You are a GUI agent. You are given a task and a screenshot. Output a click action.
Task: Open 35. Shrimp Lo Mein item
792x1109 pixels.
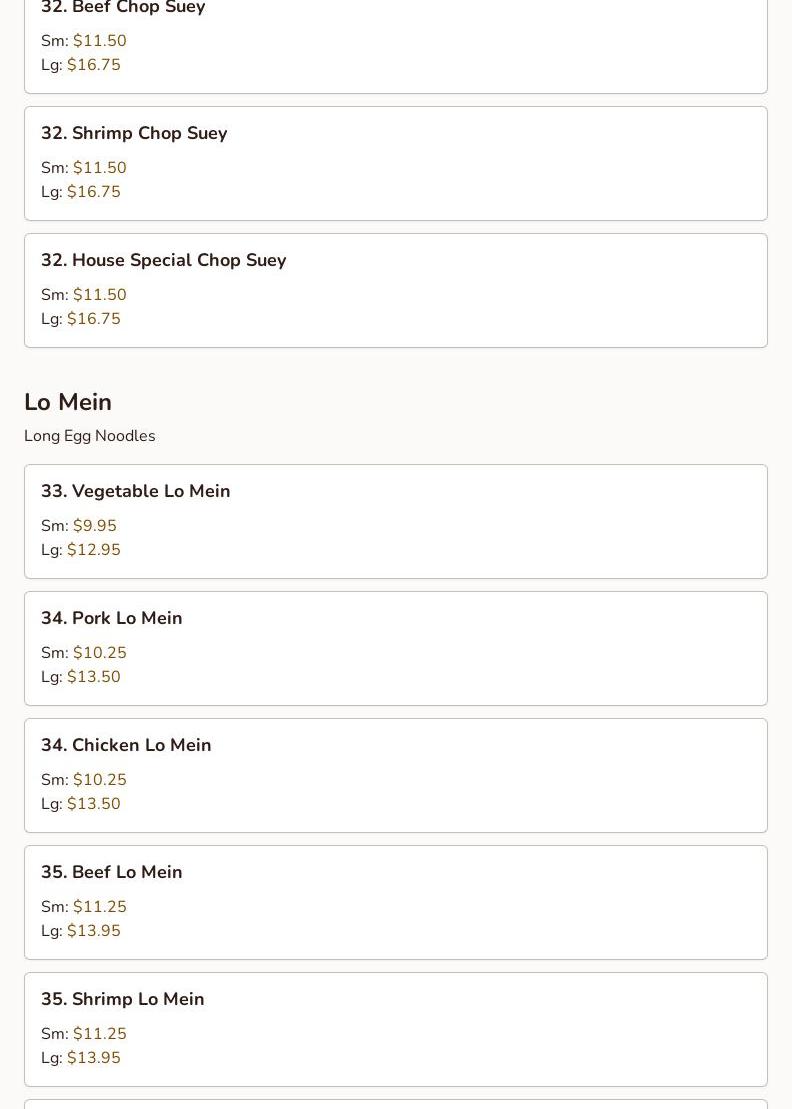[x=396, y=1029]
